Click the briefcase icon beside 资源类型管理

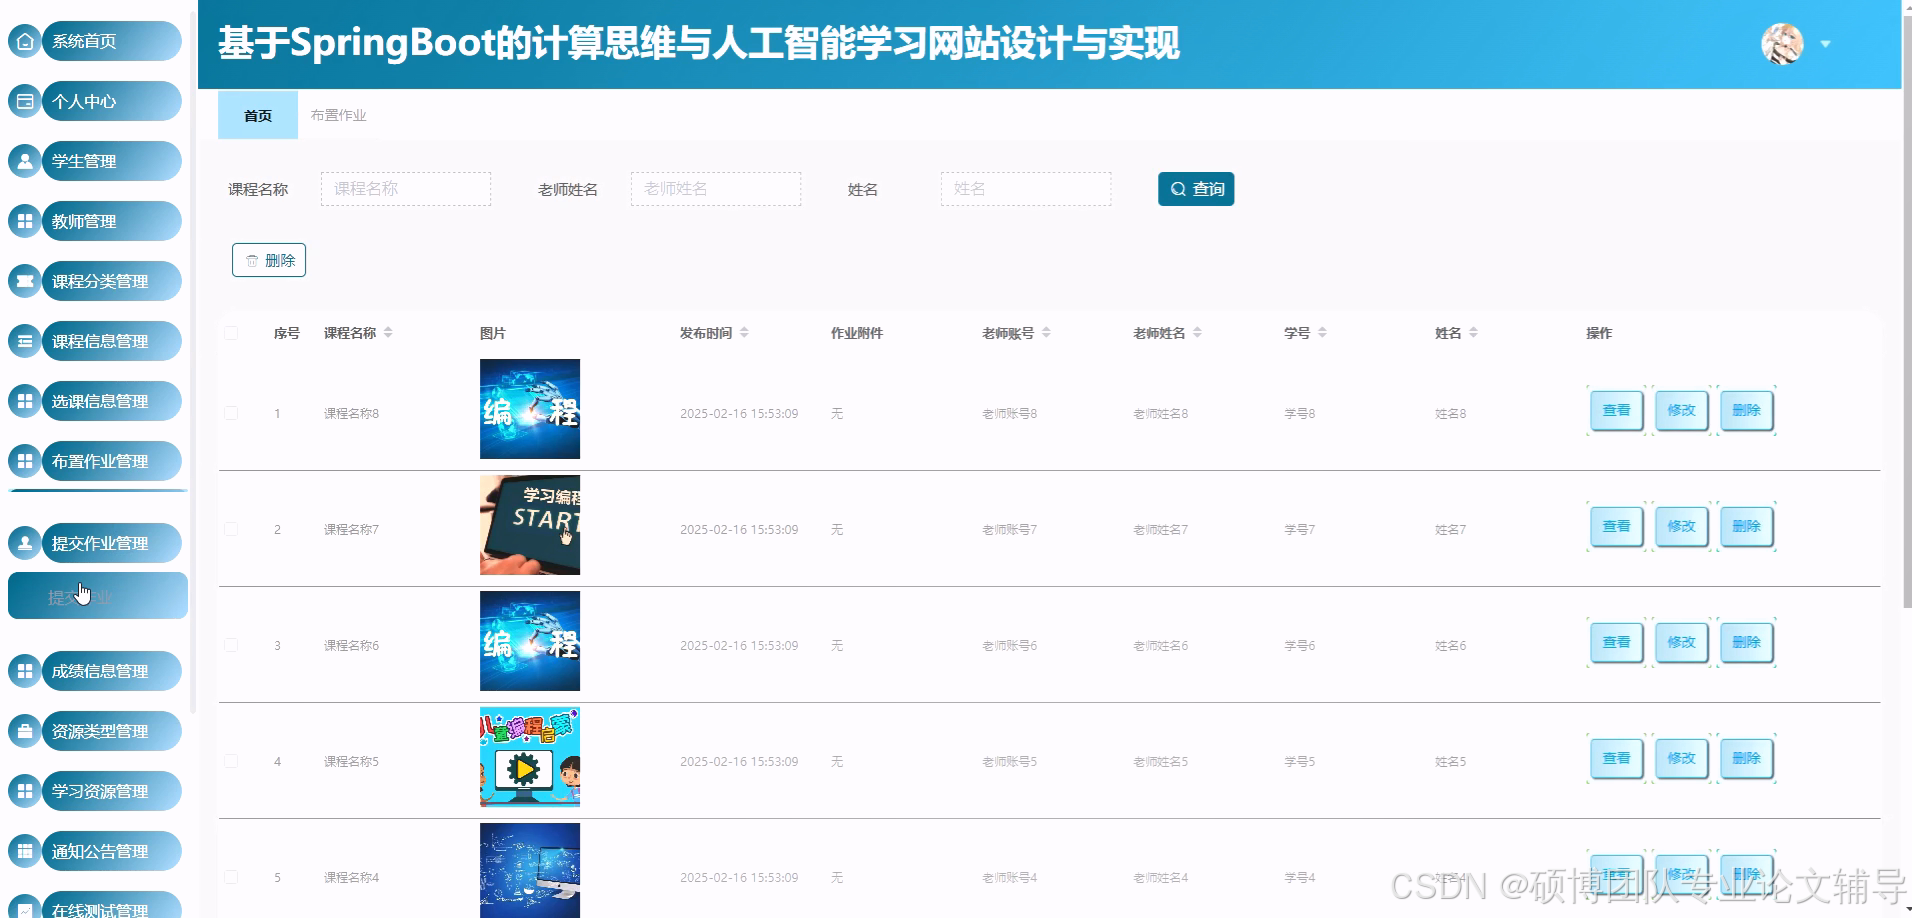25,731
